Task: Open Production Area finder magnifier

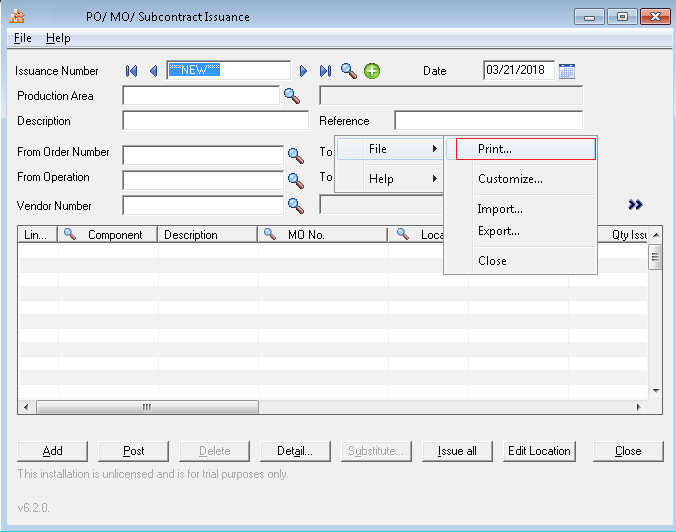Action: [291, 96]
